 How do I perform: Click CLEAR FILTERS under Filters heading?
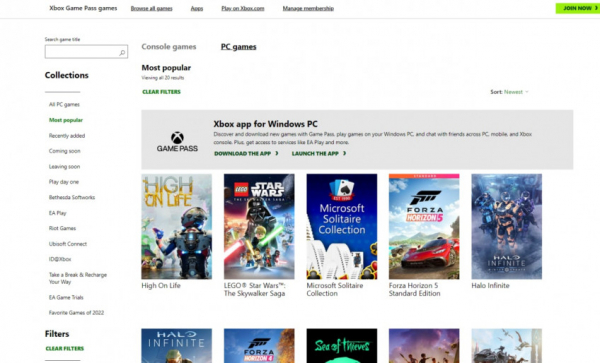pos(65,348)
